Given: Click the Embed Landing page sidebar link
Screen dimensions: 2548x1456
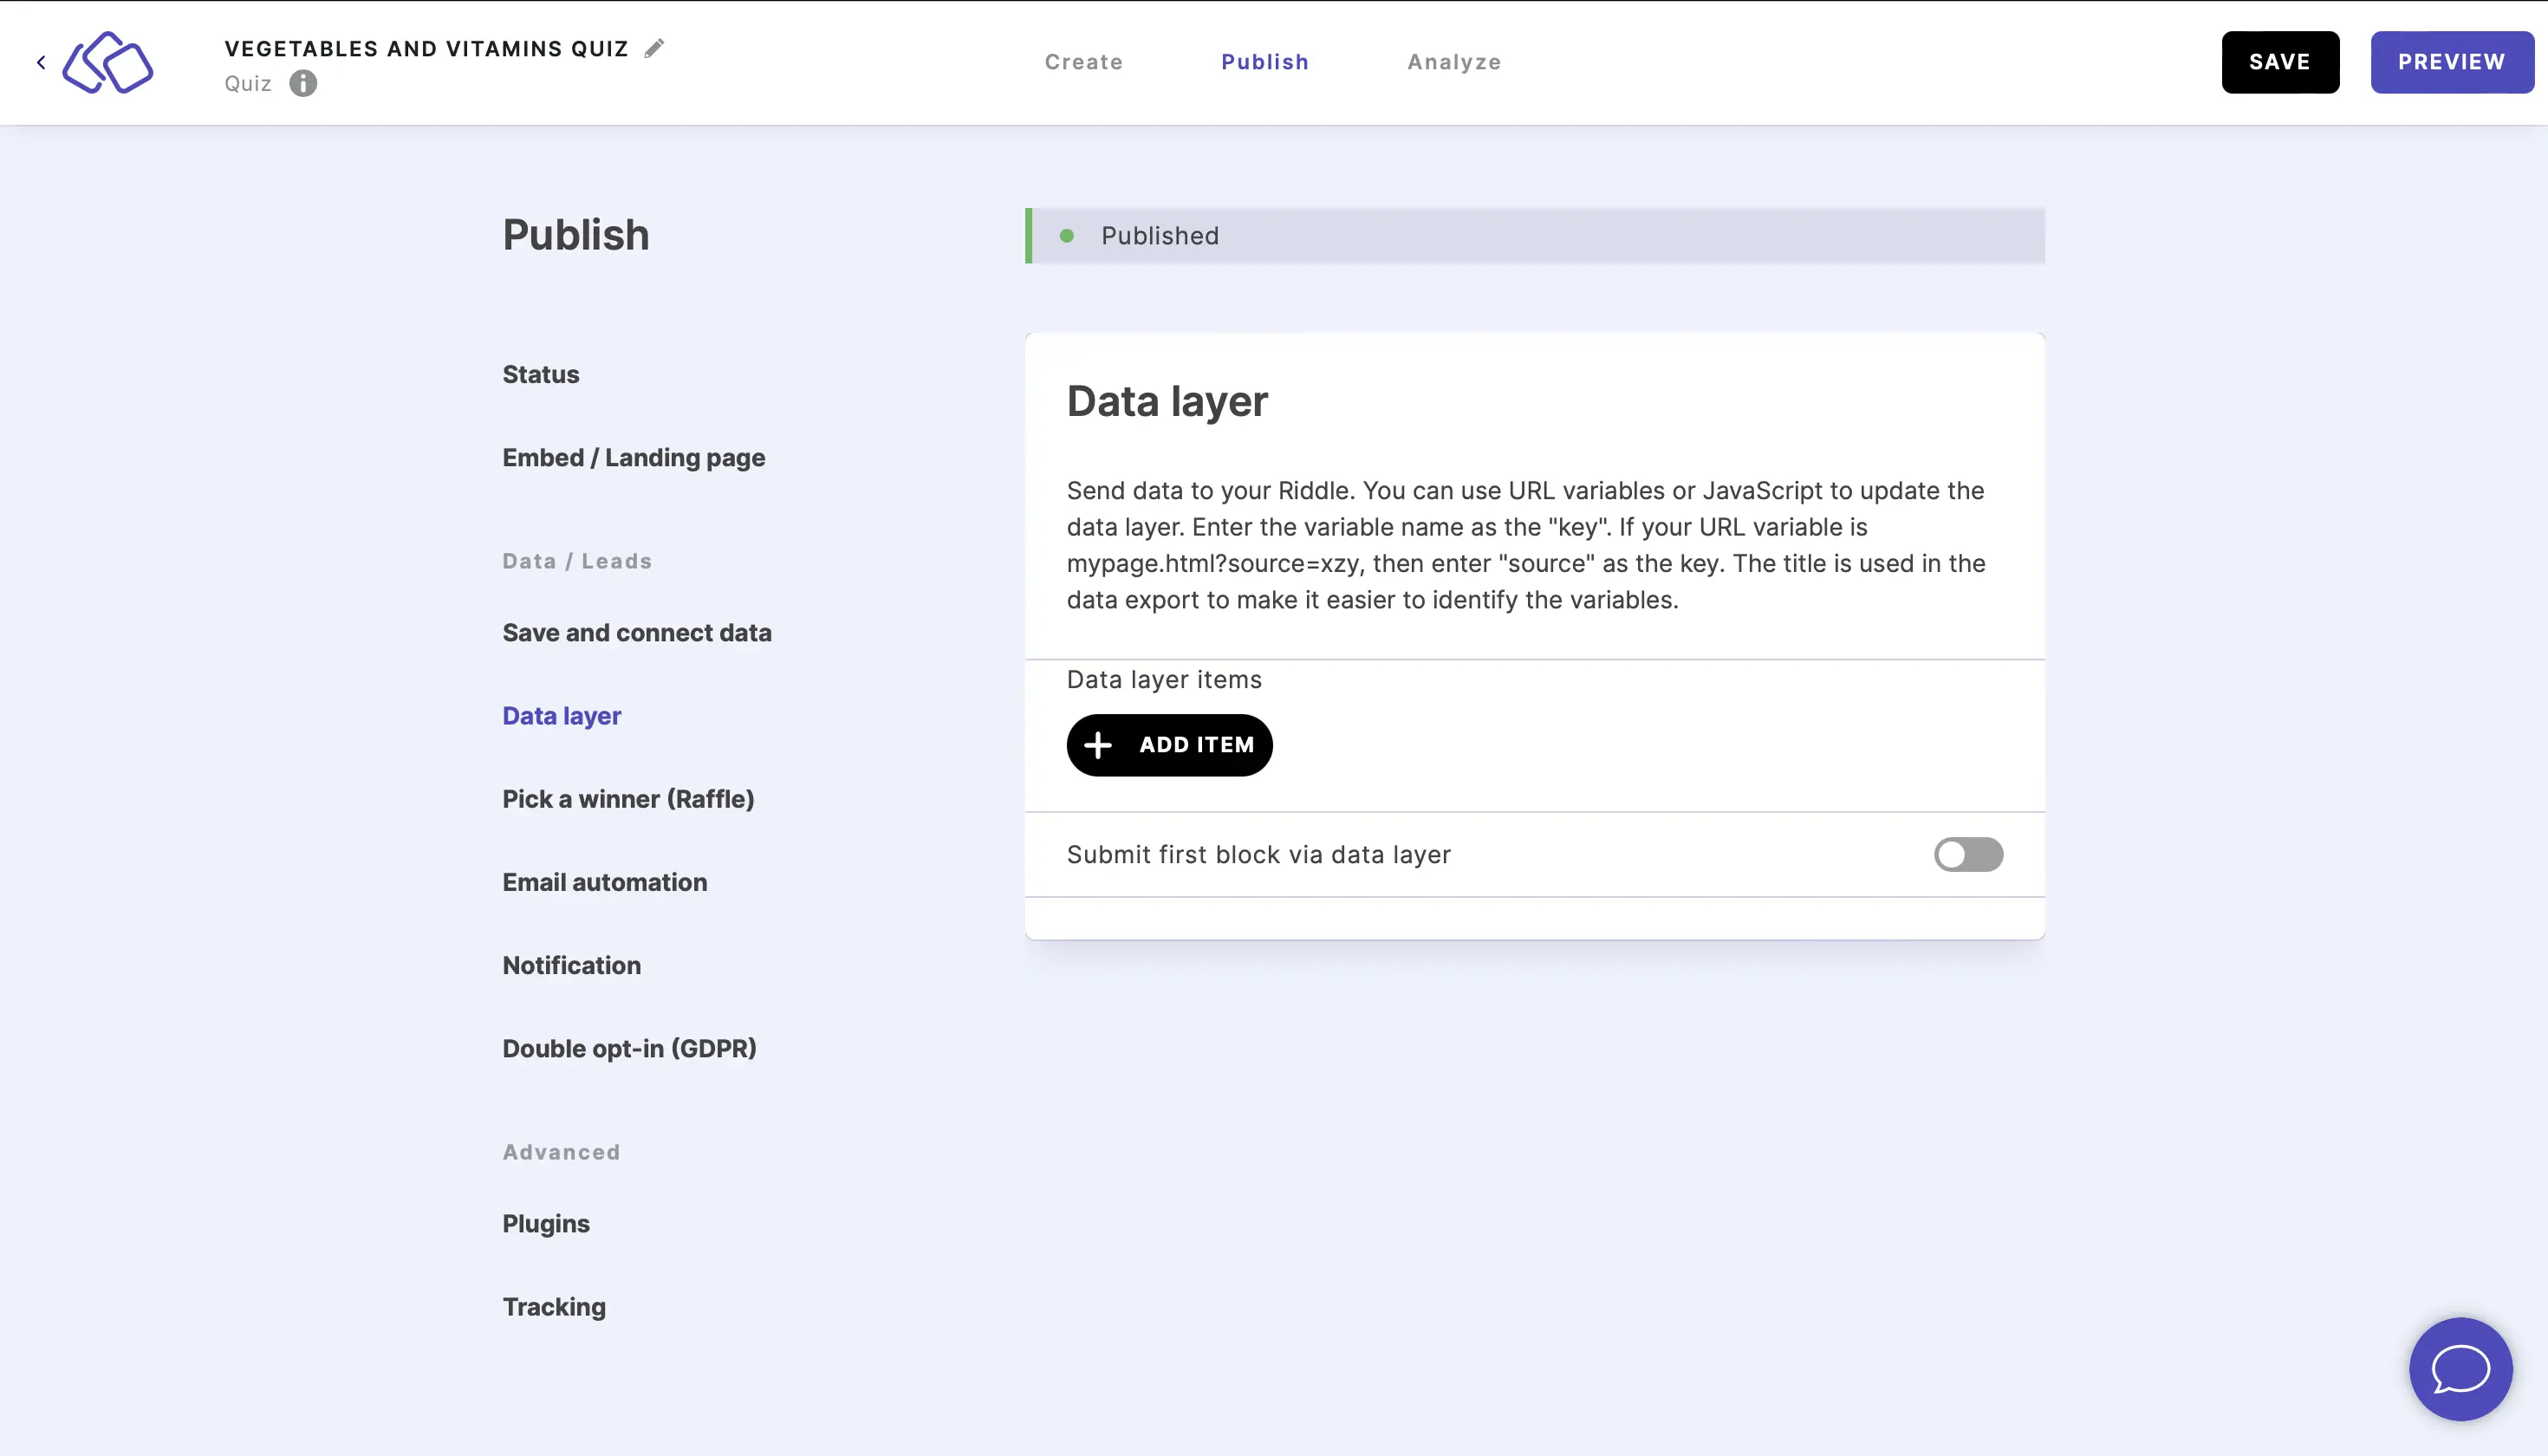Looking at the screenshot, I should (634, 457).
